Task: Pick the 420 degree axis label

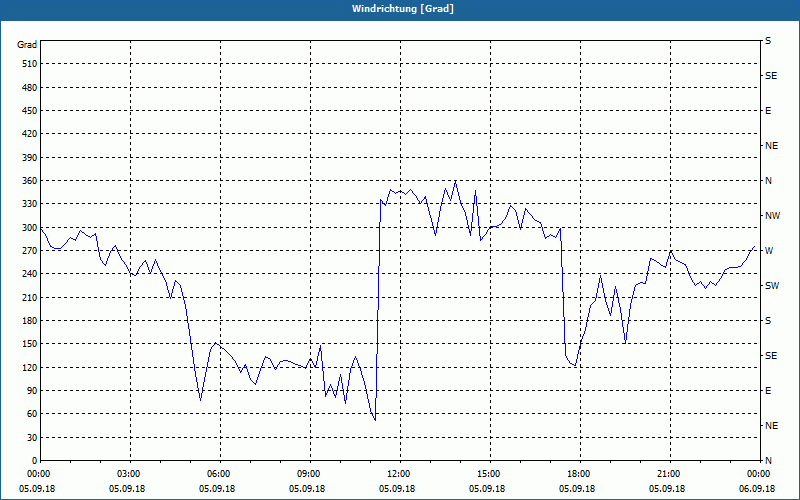Action: tap(29, 134)
